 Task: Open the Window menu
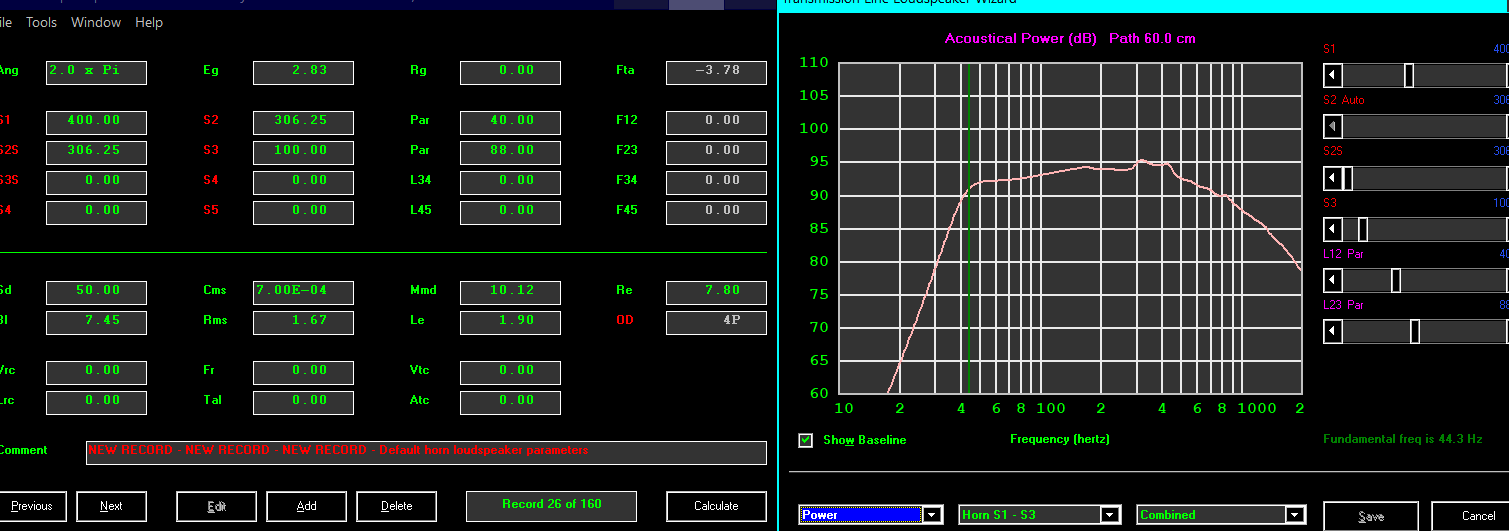96,22
